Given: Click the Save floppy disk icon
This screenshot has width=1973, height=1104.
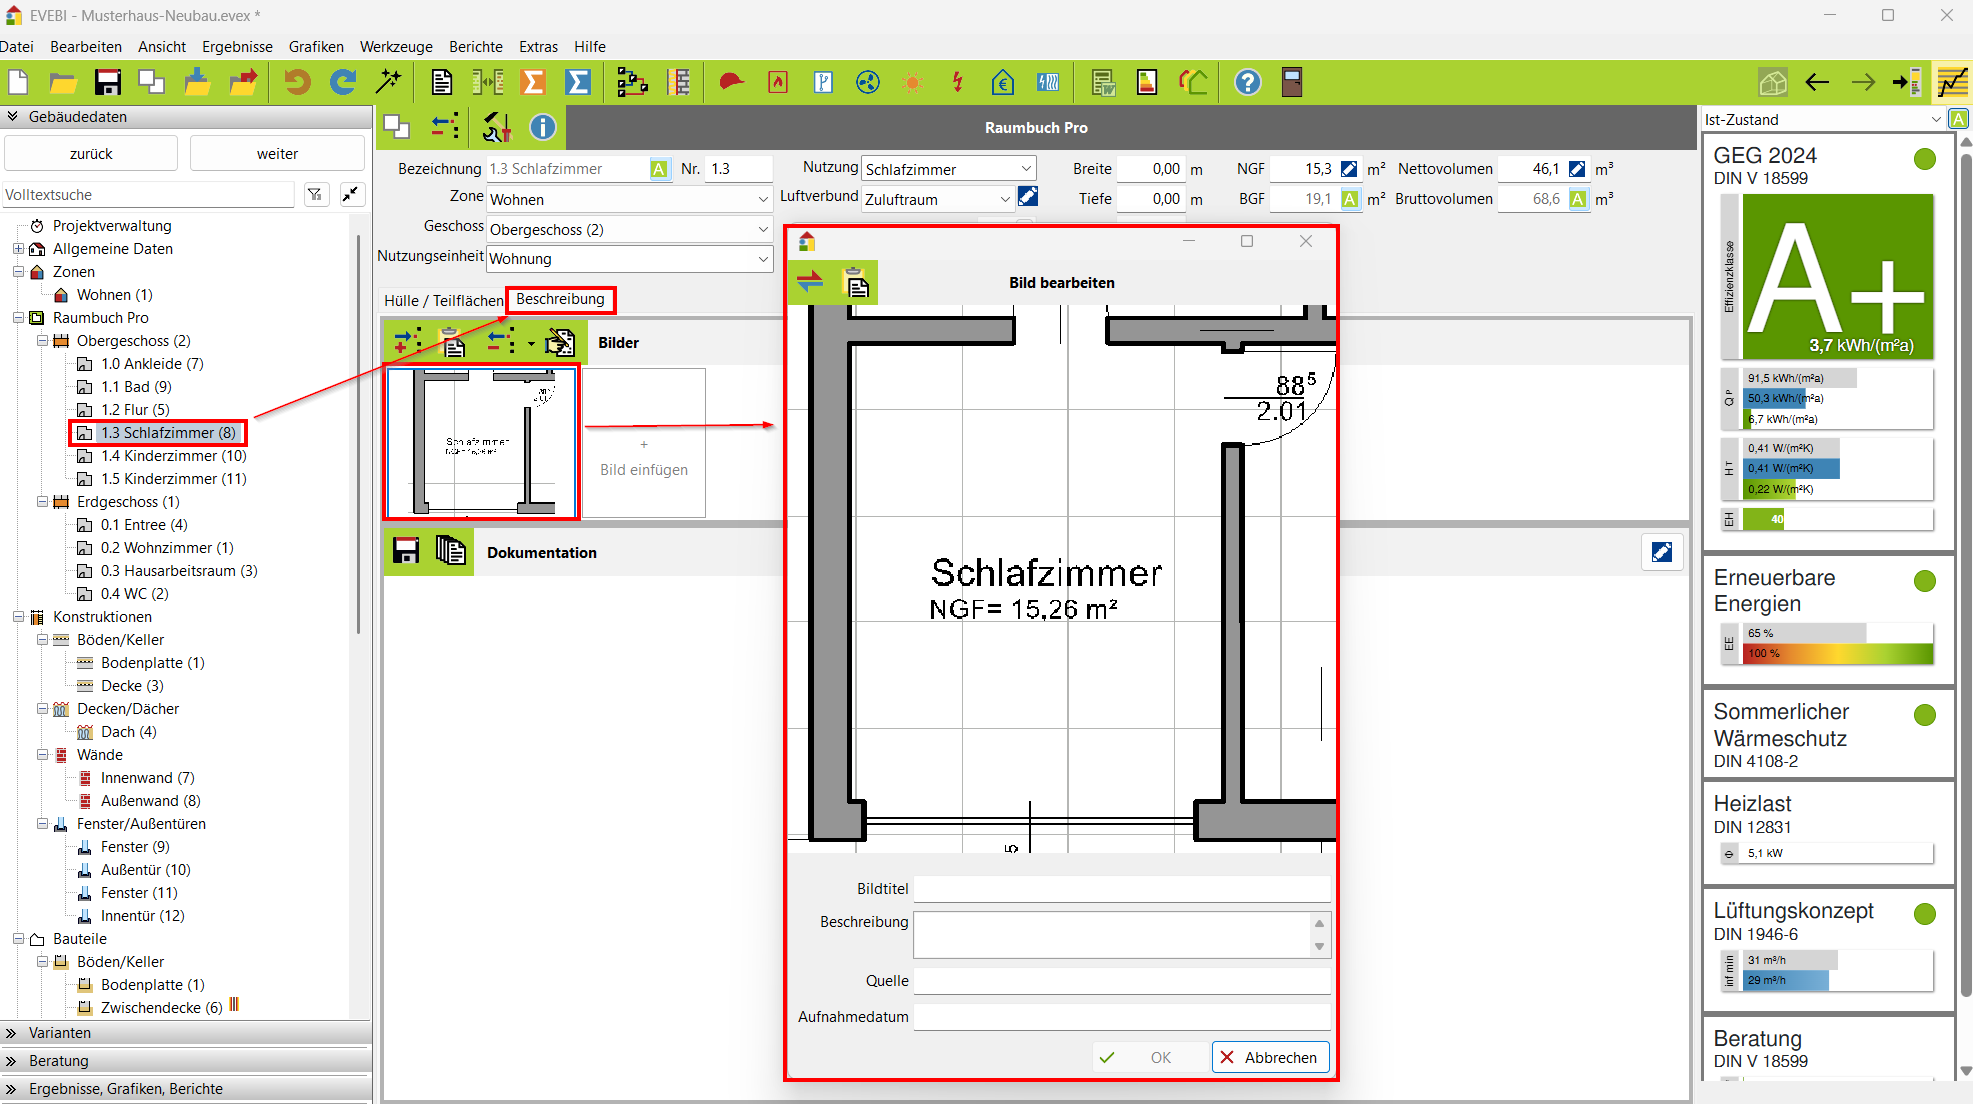Looking at the screenshot, I should [107, 82].
